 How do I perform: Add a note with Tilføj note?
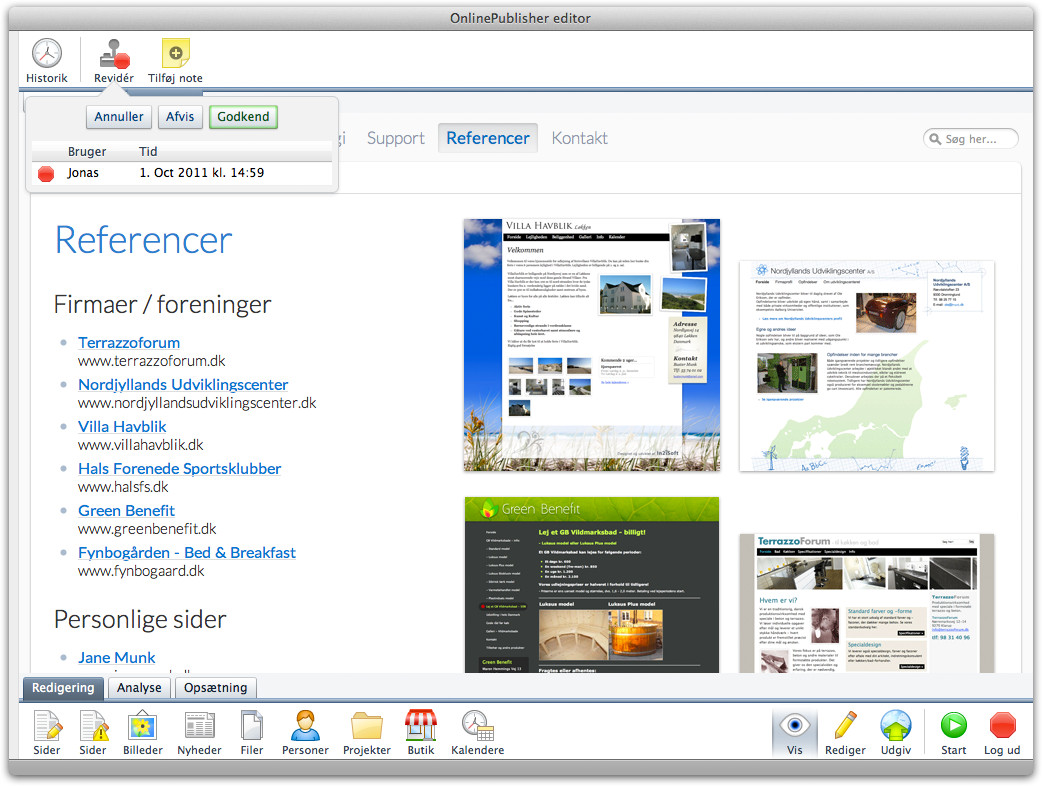pos(175,54)
